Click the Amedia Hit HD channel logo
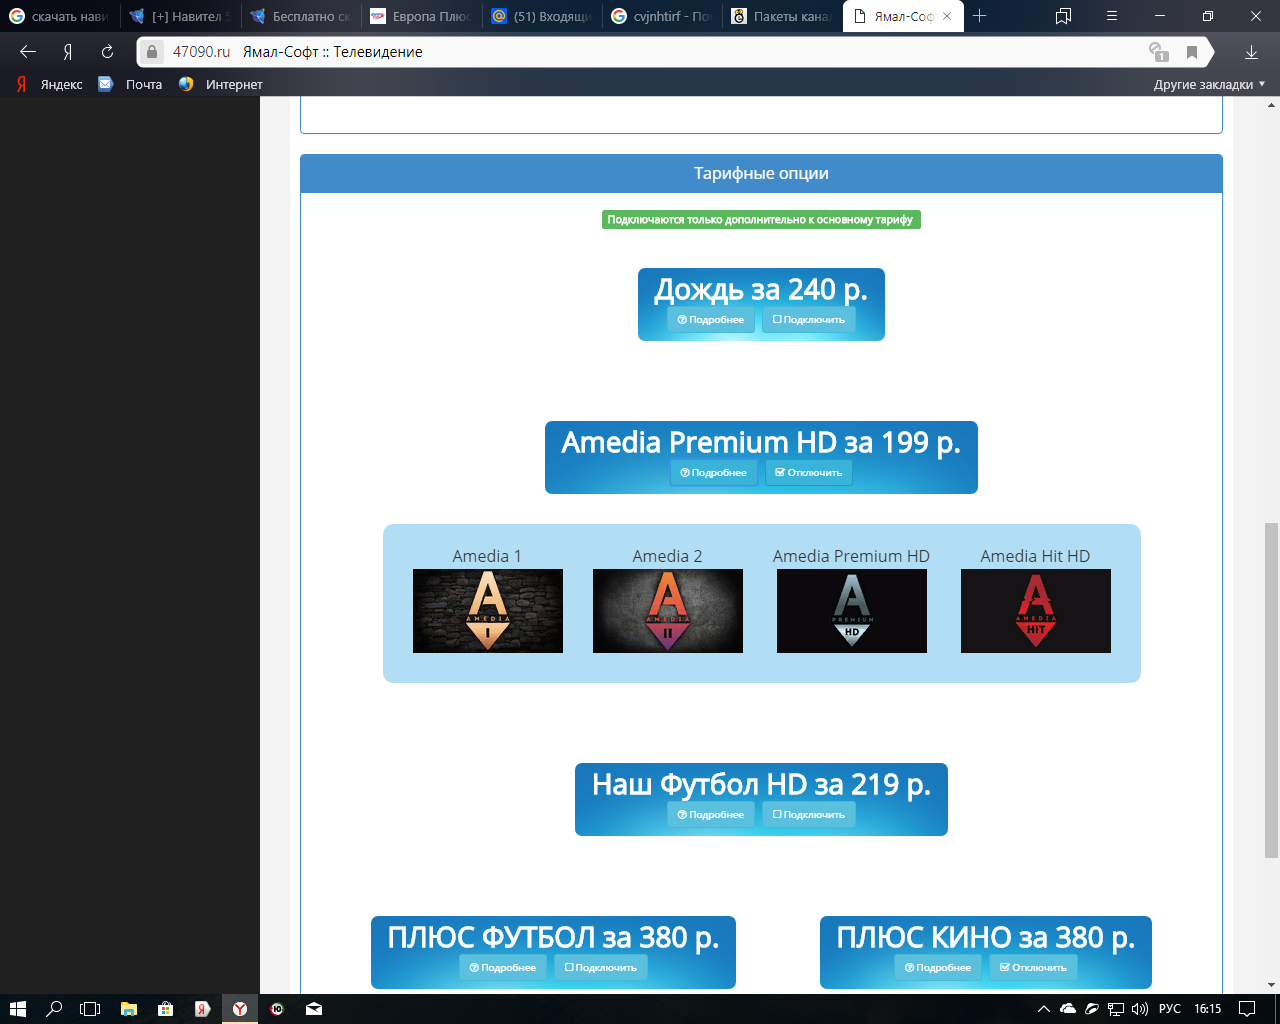 tap(1036, 611)
